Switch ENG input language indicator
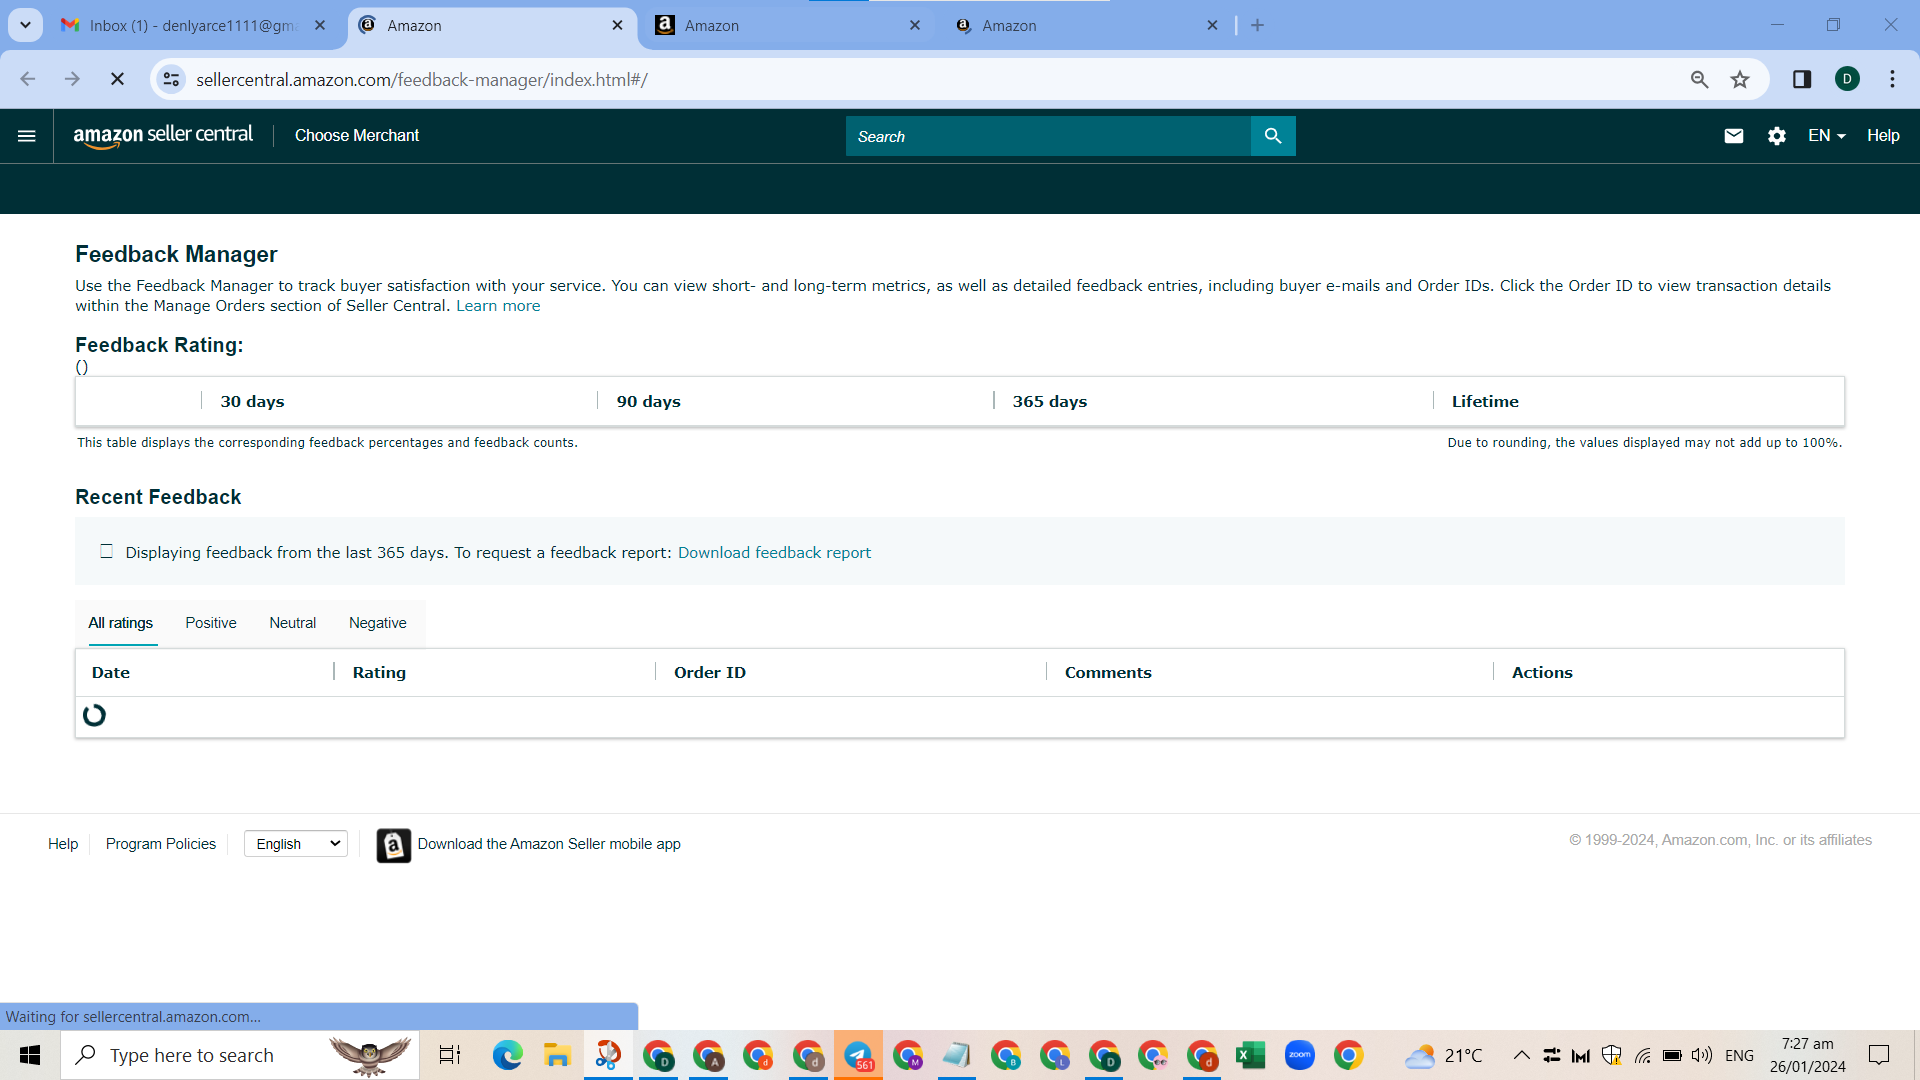 (x=1739, y=1055)
